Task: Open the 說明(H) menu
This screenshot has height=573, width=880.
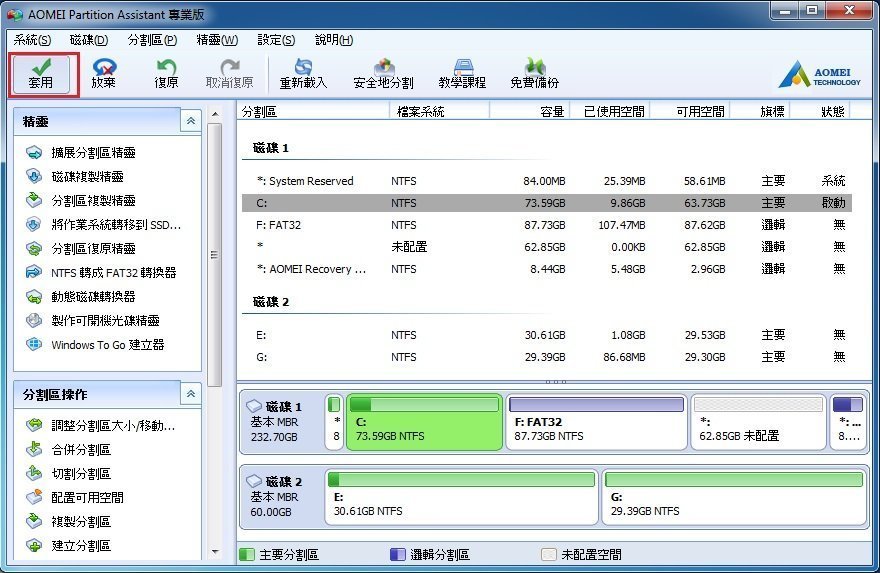Action: tap(334, 40)
